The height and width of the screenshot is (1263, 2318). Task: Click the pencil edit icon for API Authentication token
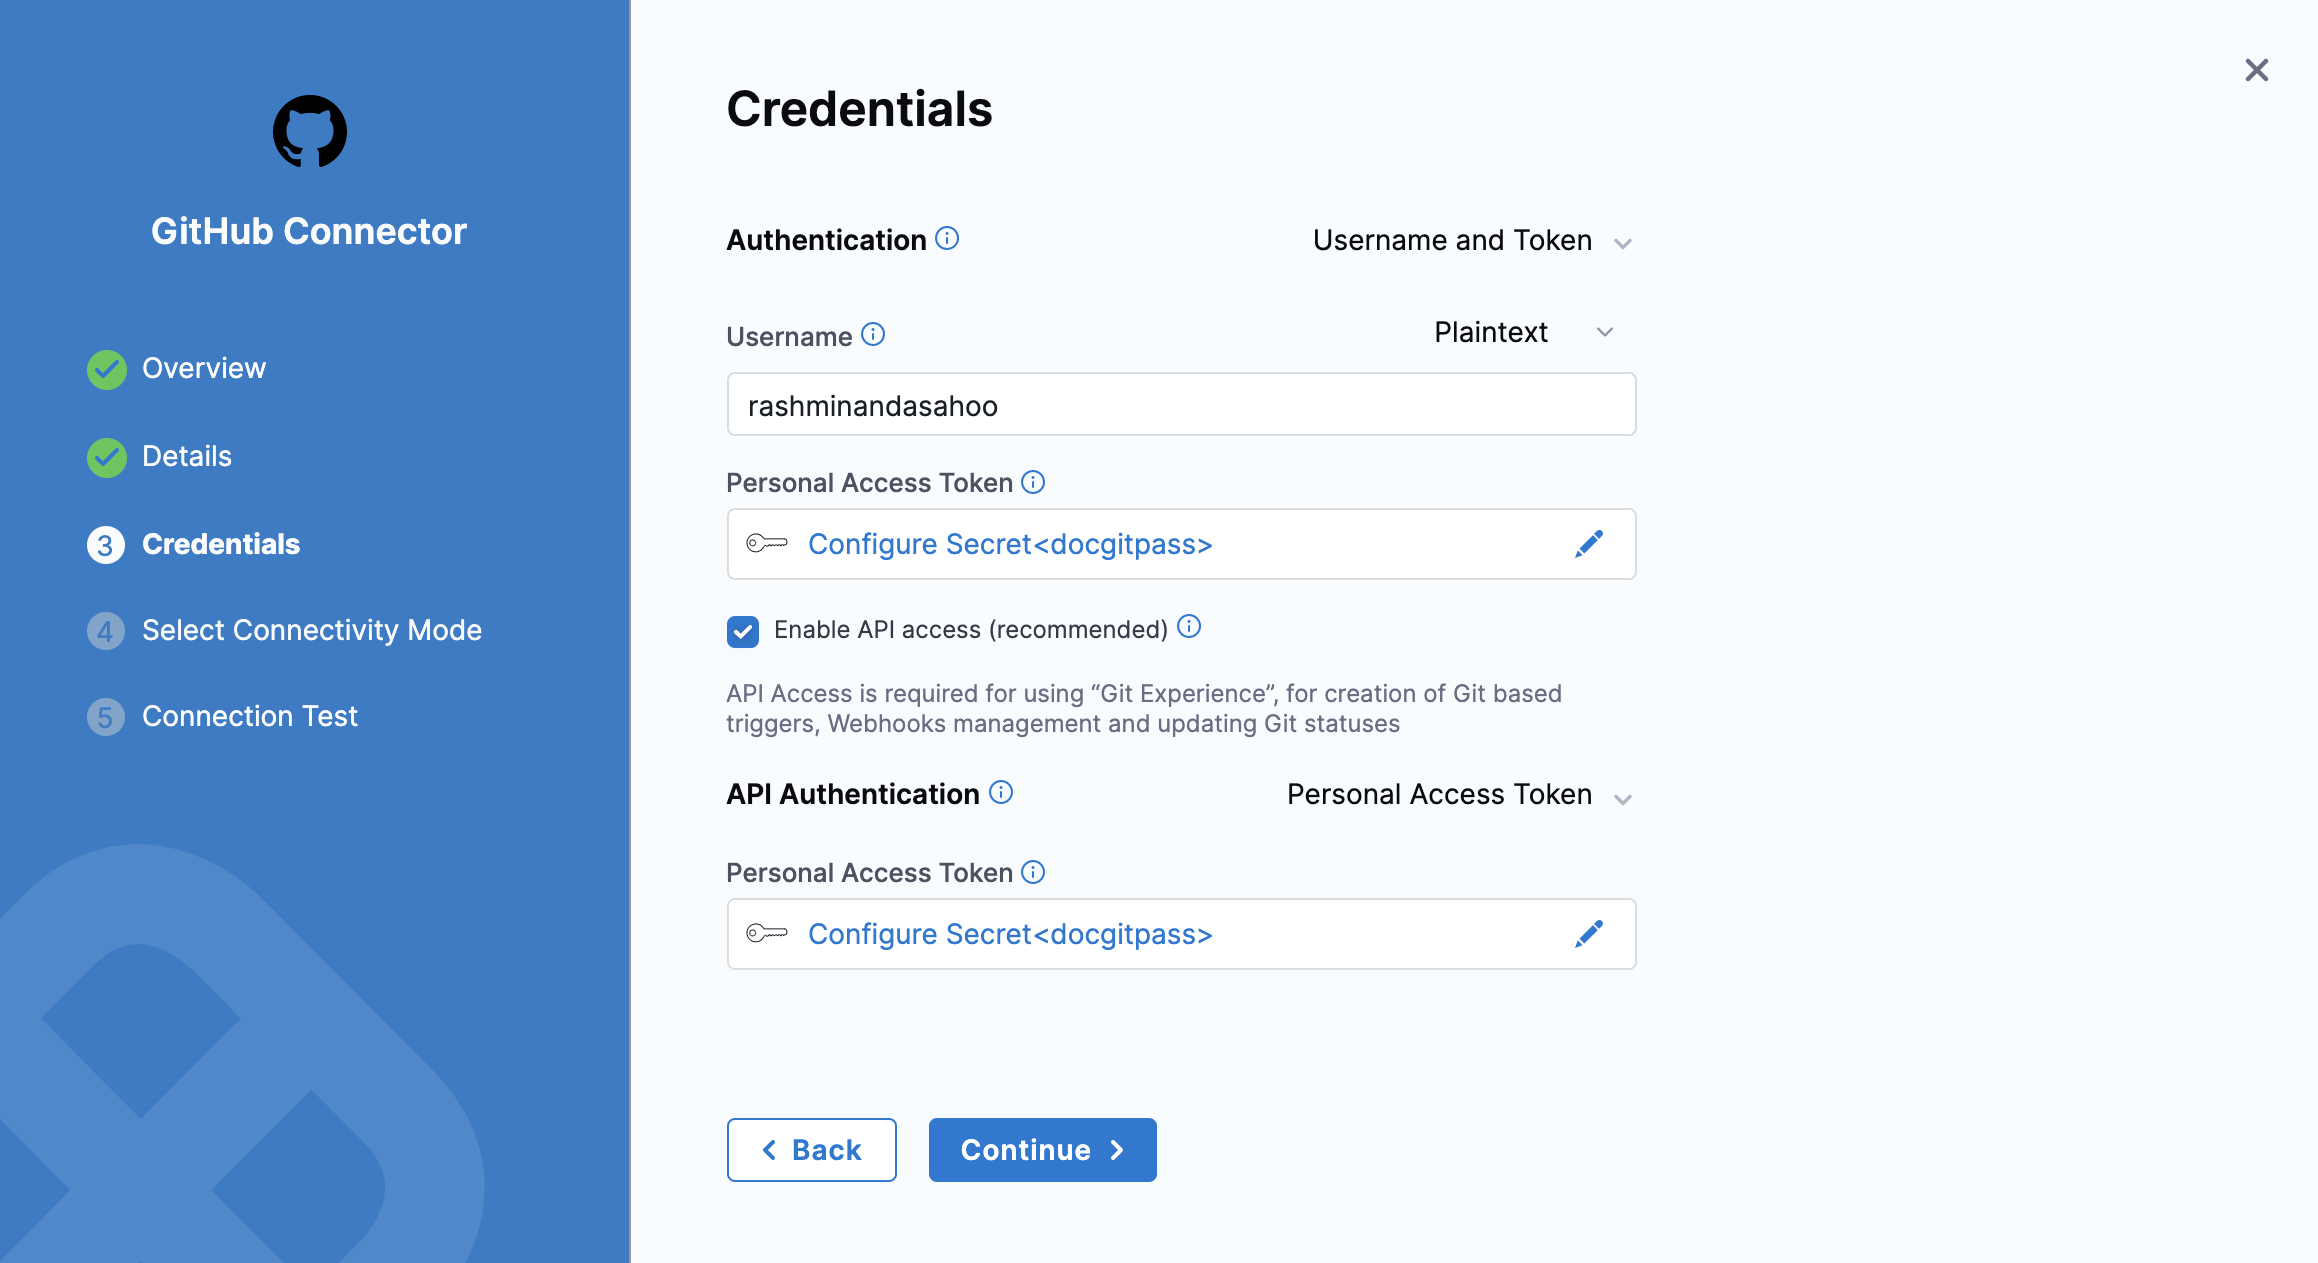(x=1592, y=933)
